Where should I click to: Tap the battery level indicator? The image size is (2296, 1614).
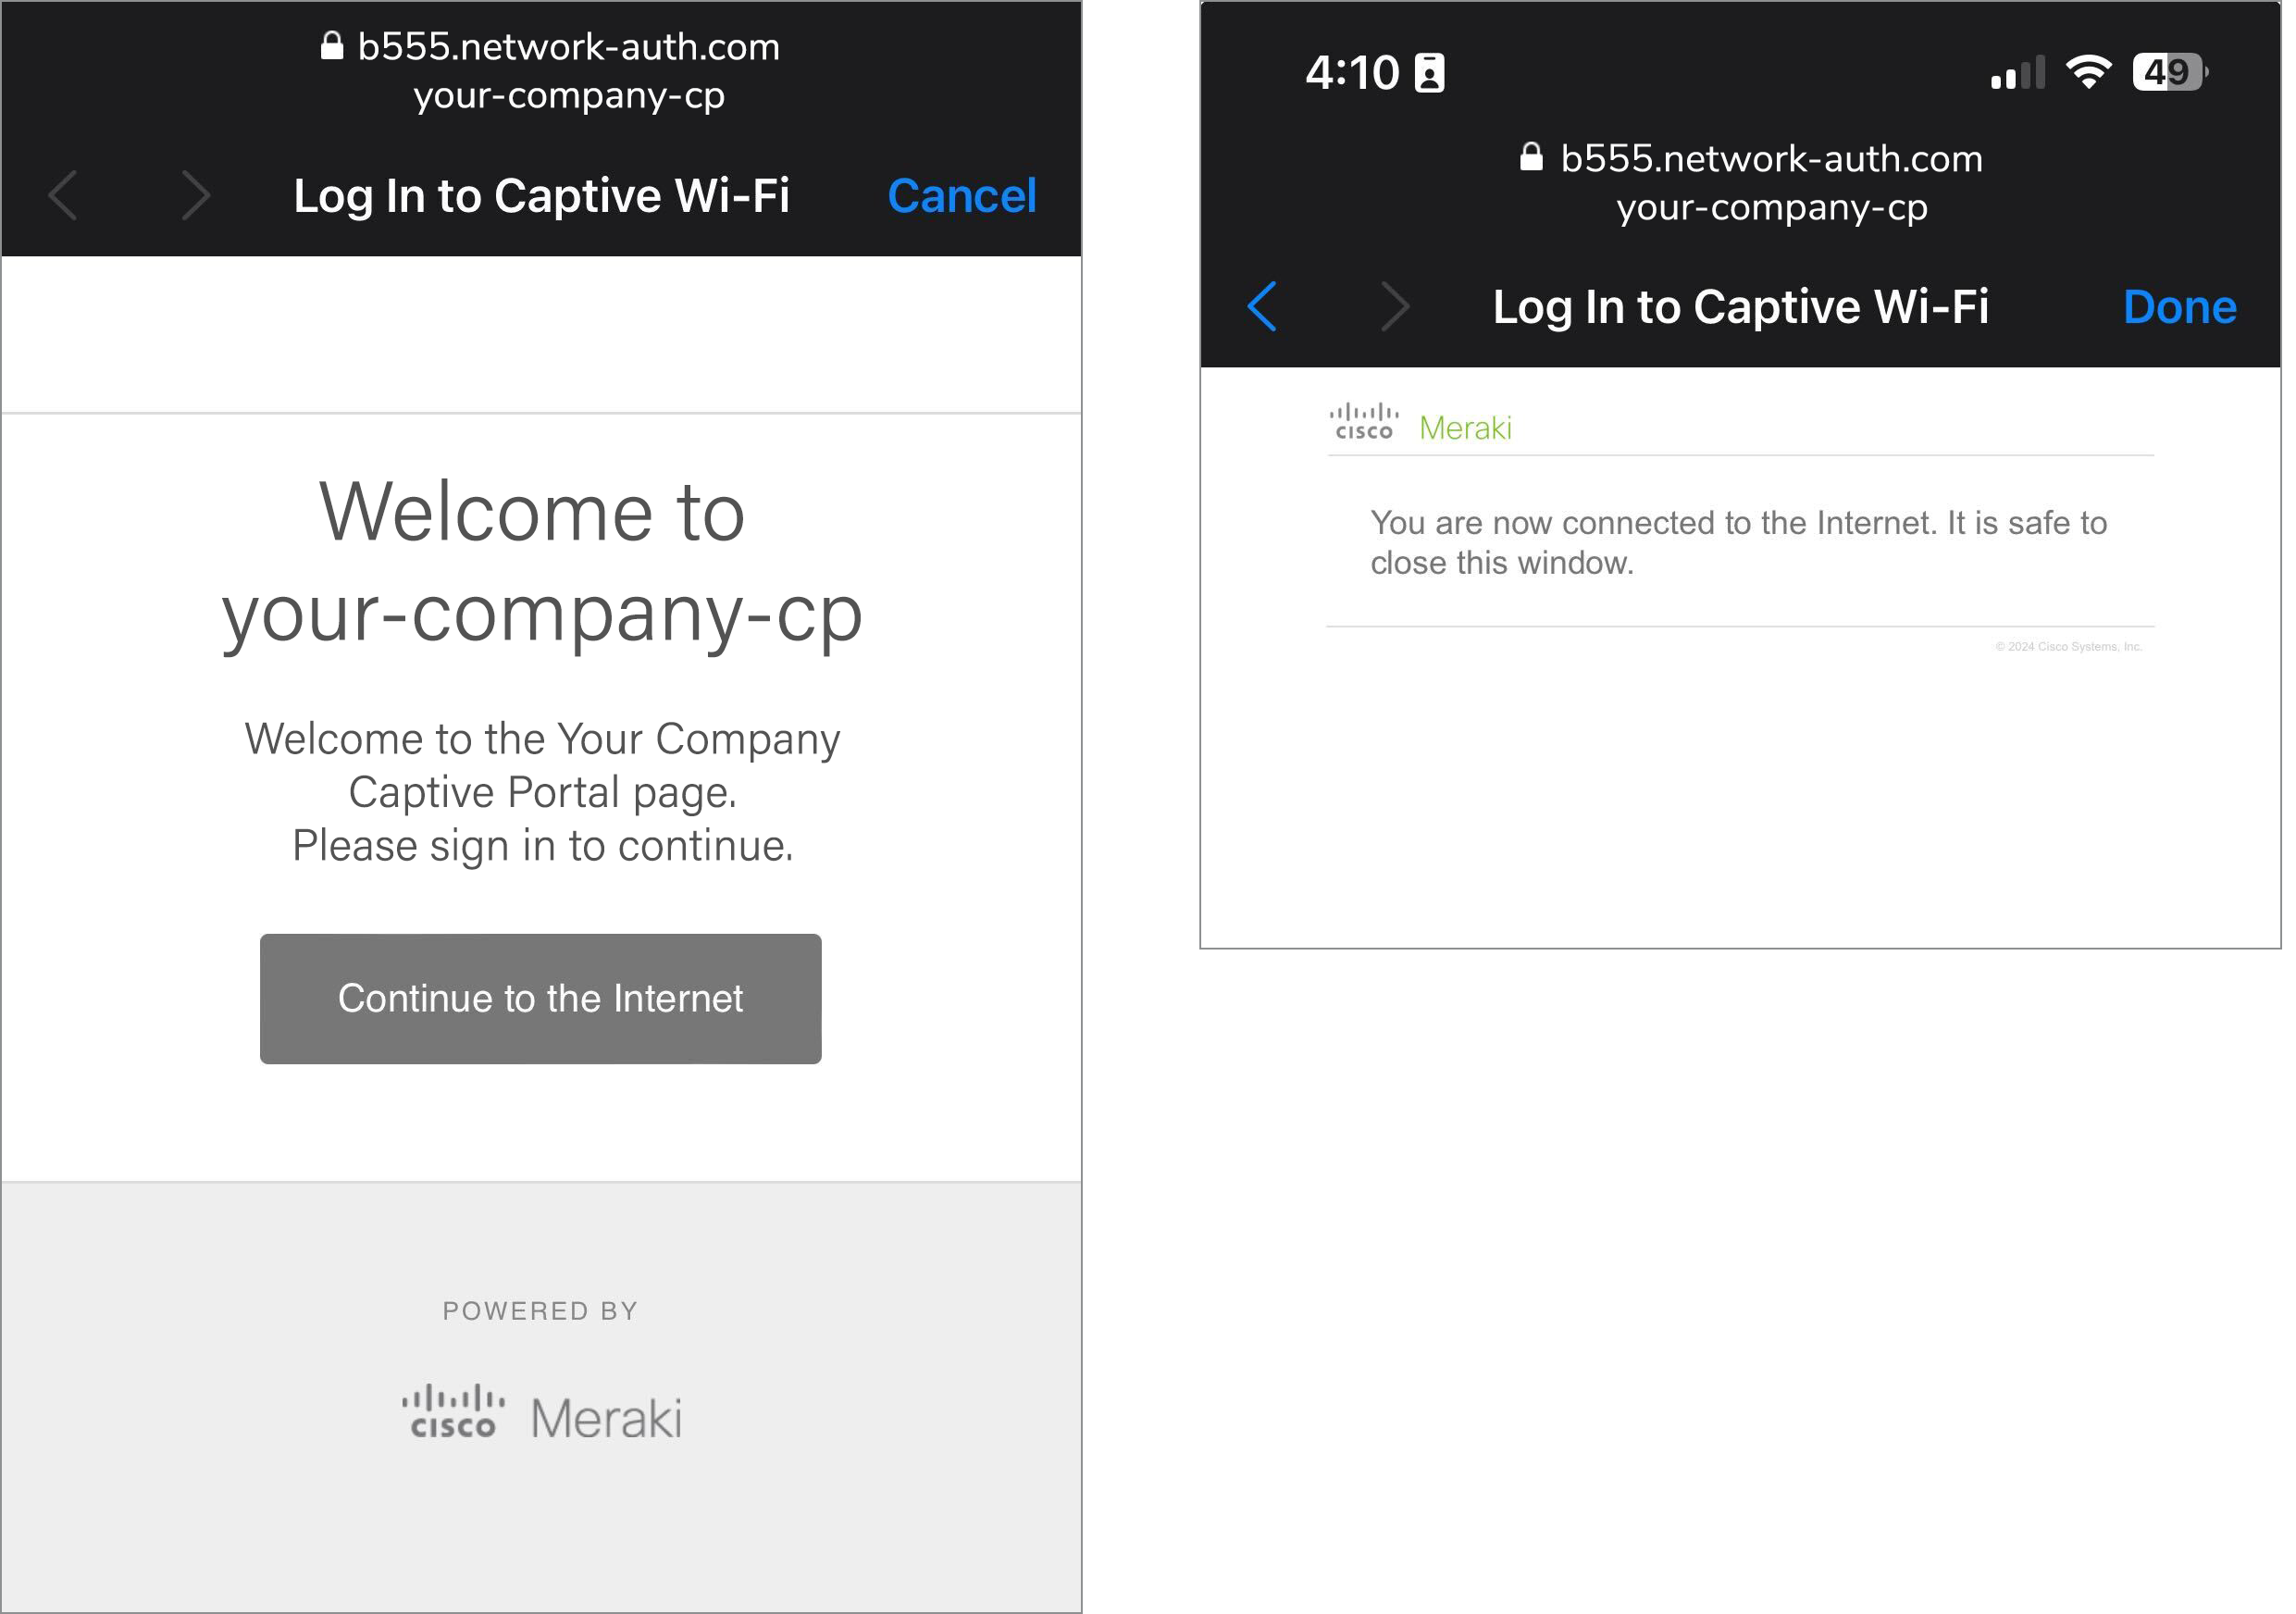tap(2169, 72)
